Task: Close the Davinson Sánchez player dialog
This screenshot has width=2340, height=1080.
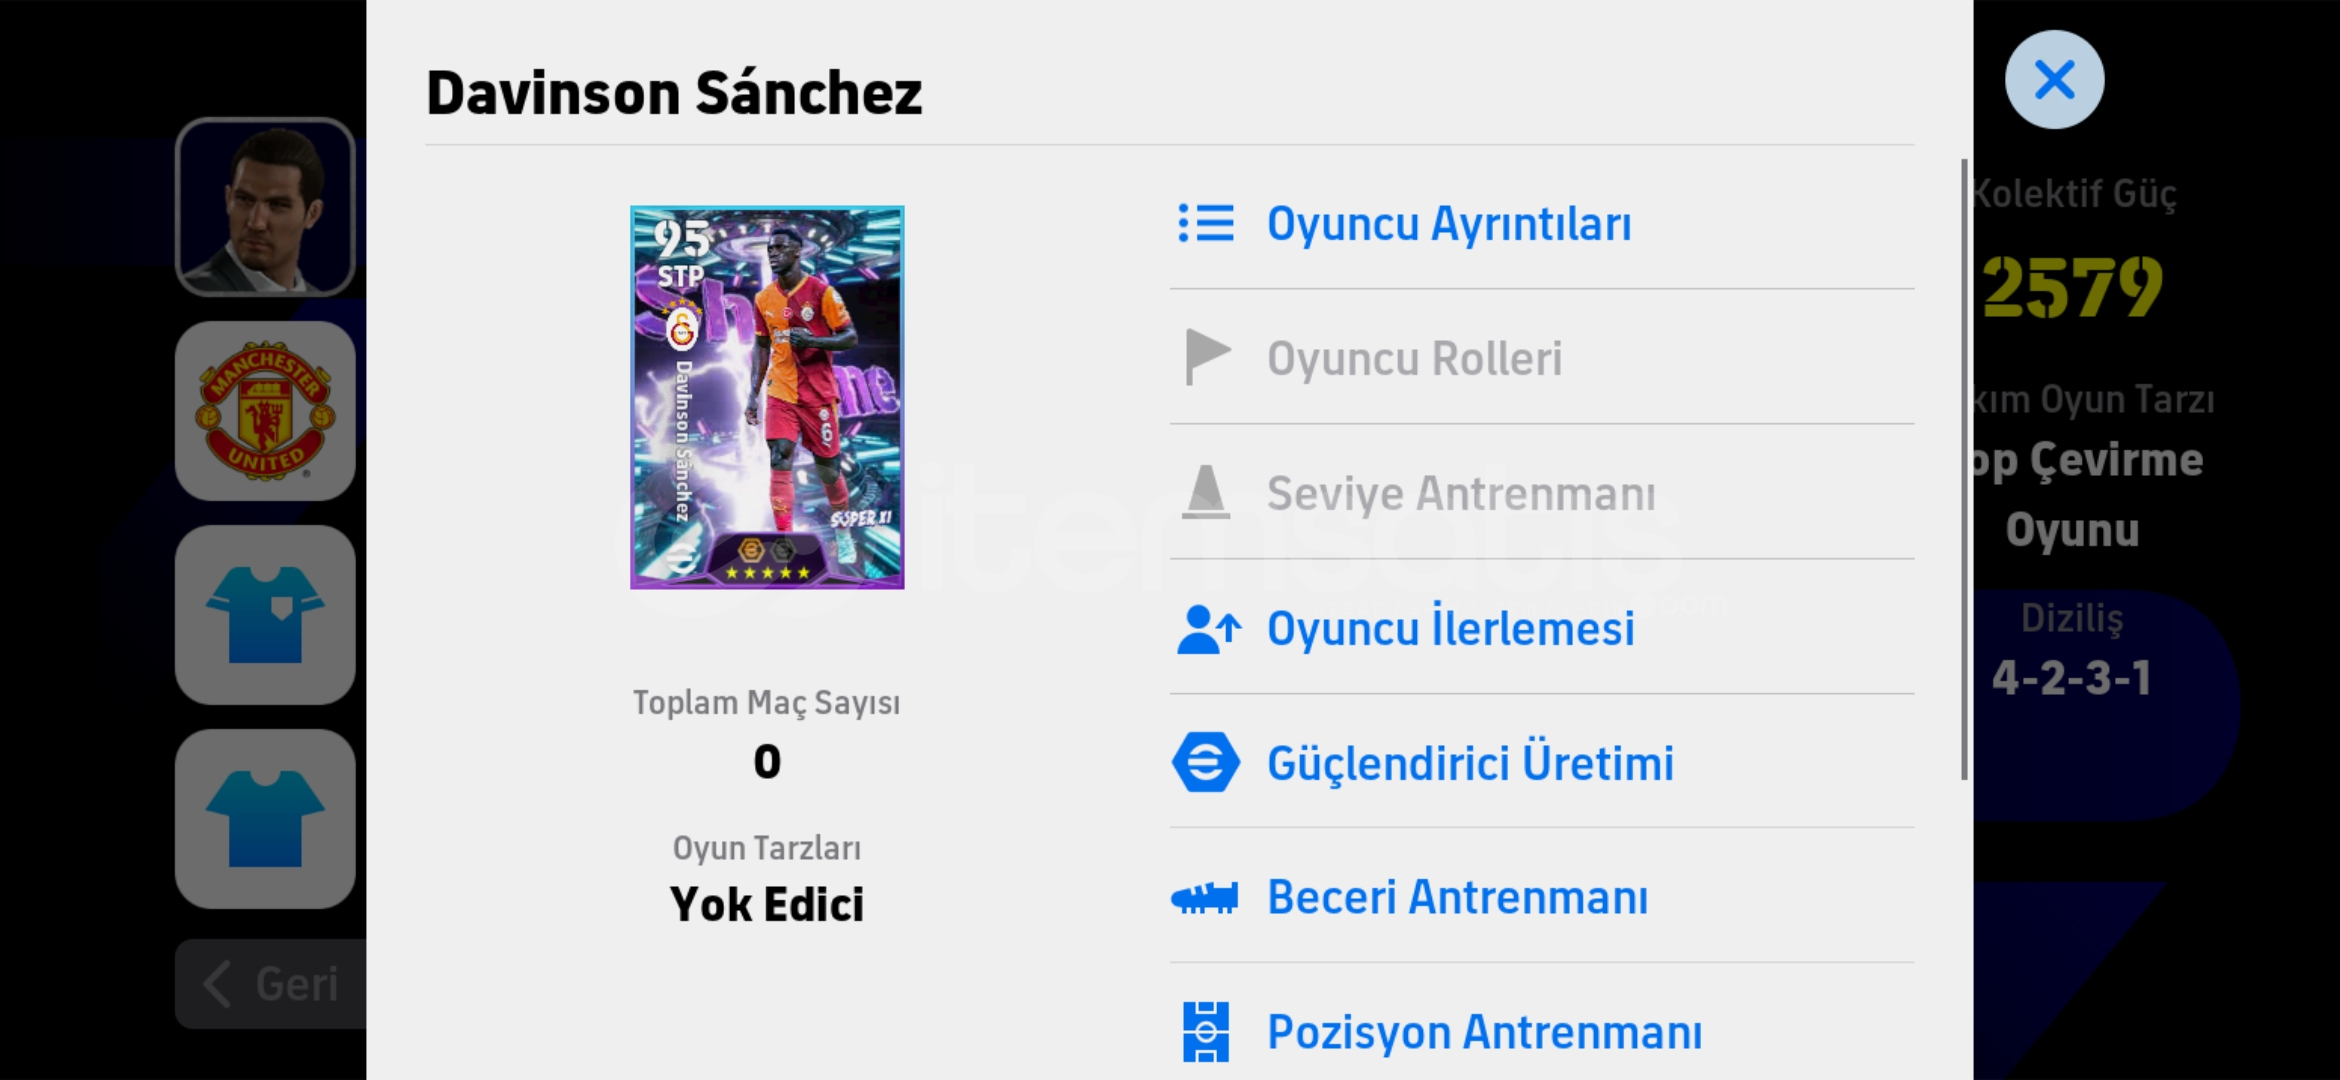Action: tap(2054, 80)
